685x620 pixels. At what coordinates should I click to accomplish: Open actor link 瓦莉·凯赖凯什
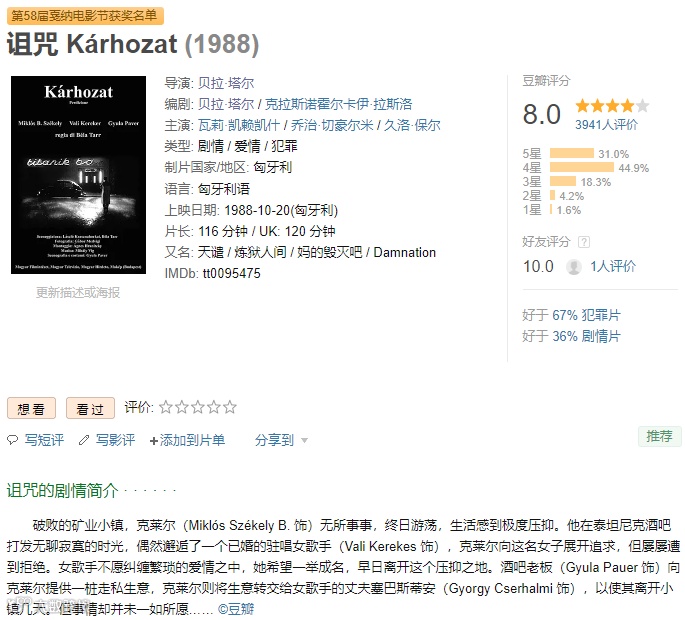coord(239,125)
